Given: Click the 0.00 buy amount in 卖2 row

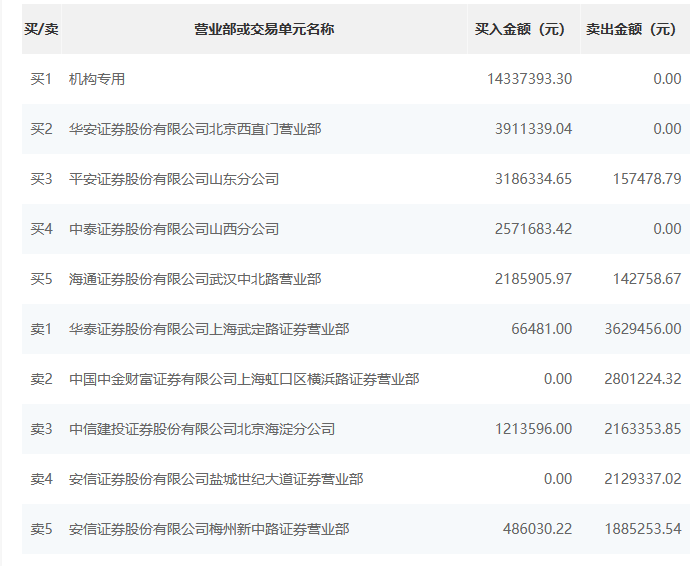Looking at the screenshot, I should tap(558, 379).
